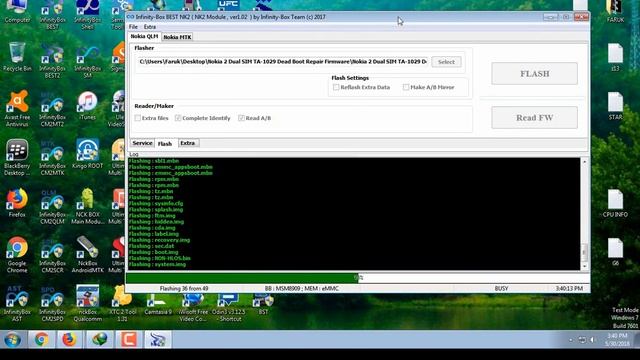Image resolution: width=640 pixels, height=360 pixels.
Task: Click the 'Flashing : sysinfo.cfg' log line
Action: (156, 203)
